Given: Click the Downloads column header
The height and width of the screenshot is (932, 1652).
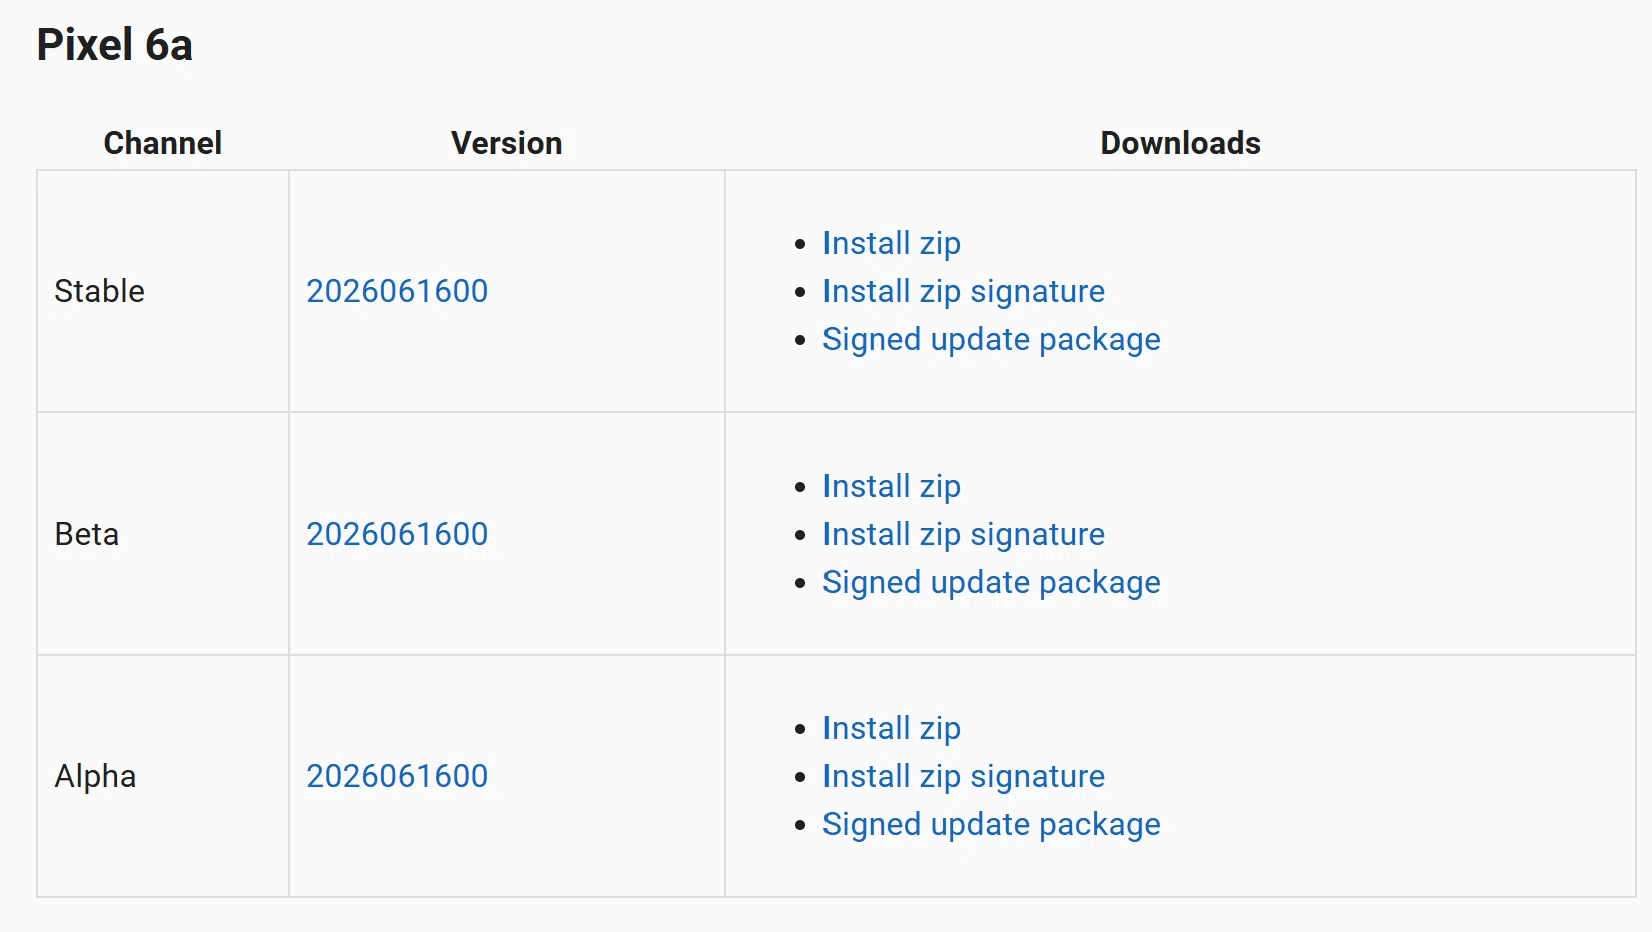Looking at the screenshot, I should [1181, 143].
